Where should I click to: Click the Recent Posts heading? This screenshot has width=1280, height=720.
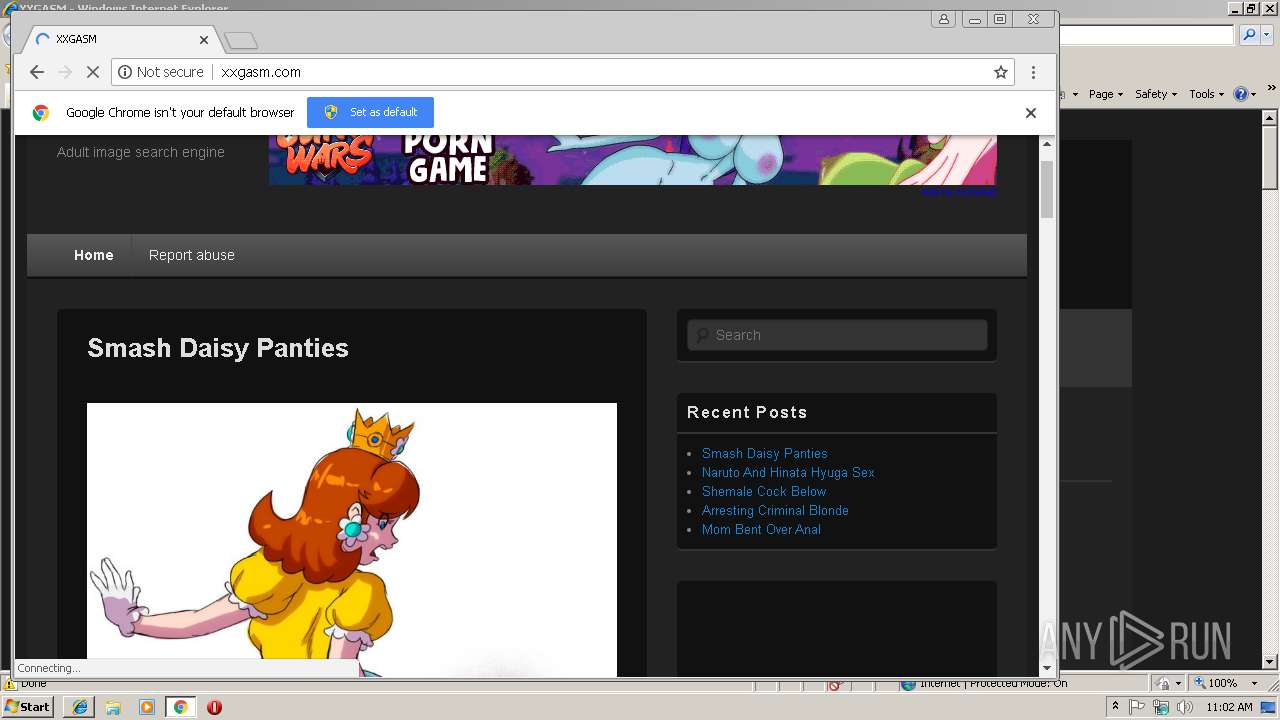coord(747,412)
